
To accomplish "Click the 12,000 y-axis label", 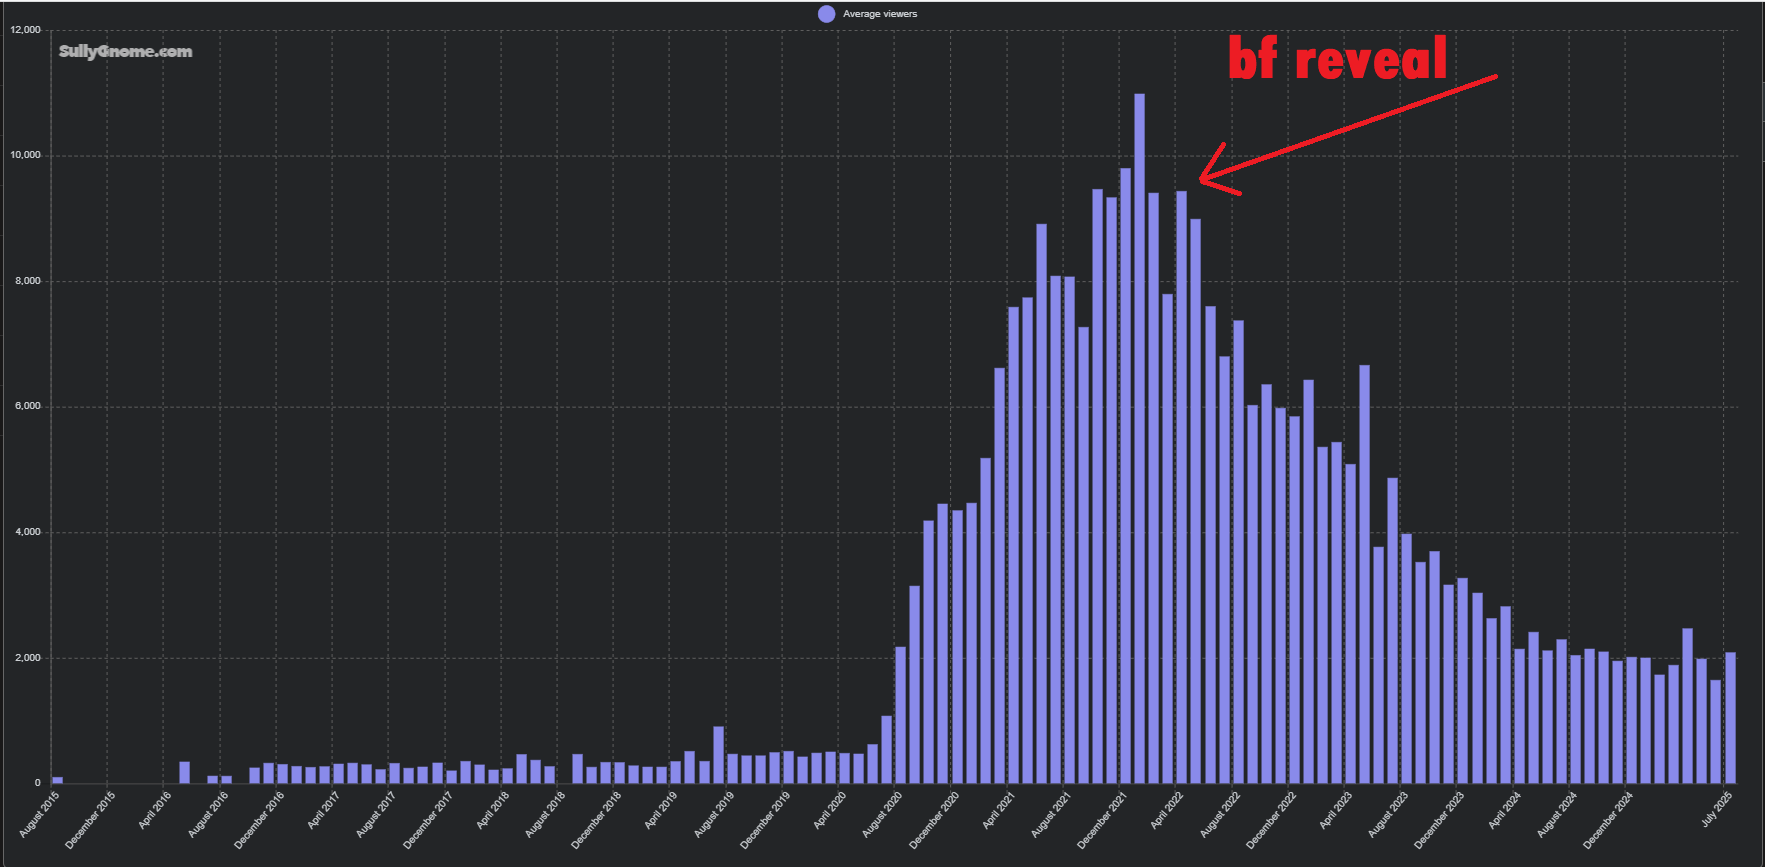I will [x=26, y=30].
